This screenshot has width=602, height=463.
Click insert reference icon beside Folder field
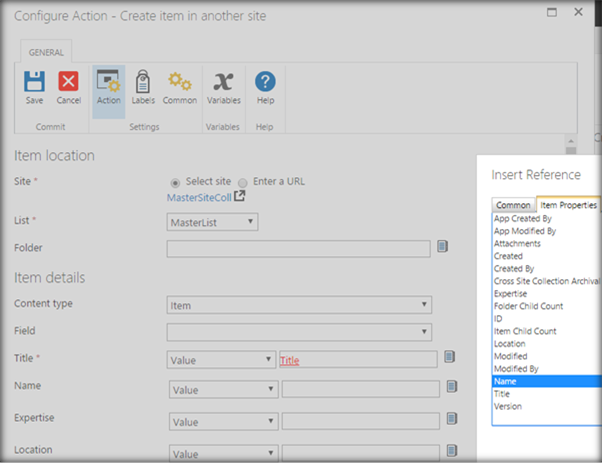pyautogui.click(x=442, y=247)
